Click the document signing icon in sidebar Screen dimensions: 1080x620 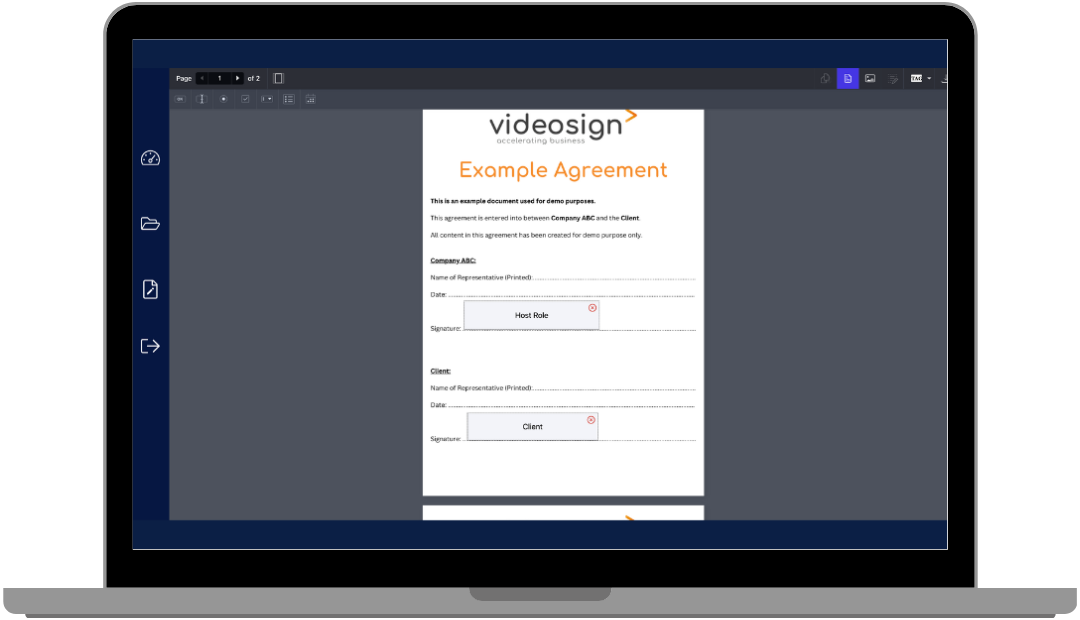point(150,290)
